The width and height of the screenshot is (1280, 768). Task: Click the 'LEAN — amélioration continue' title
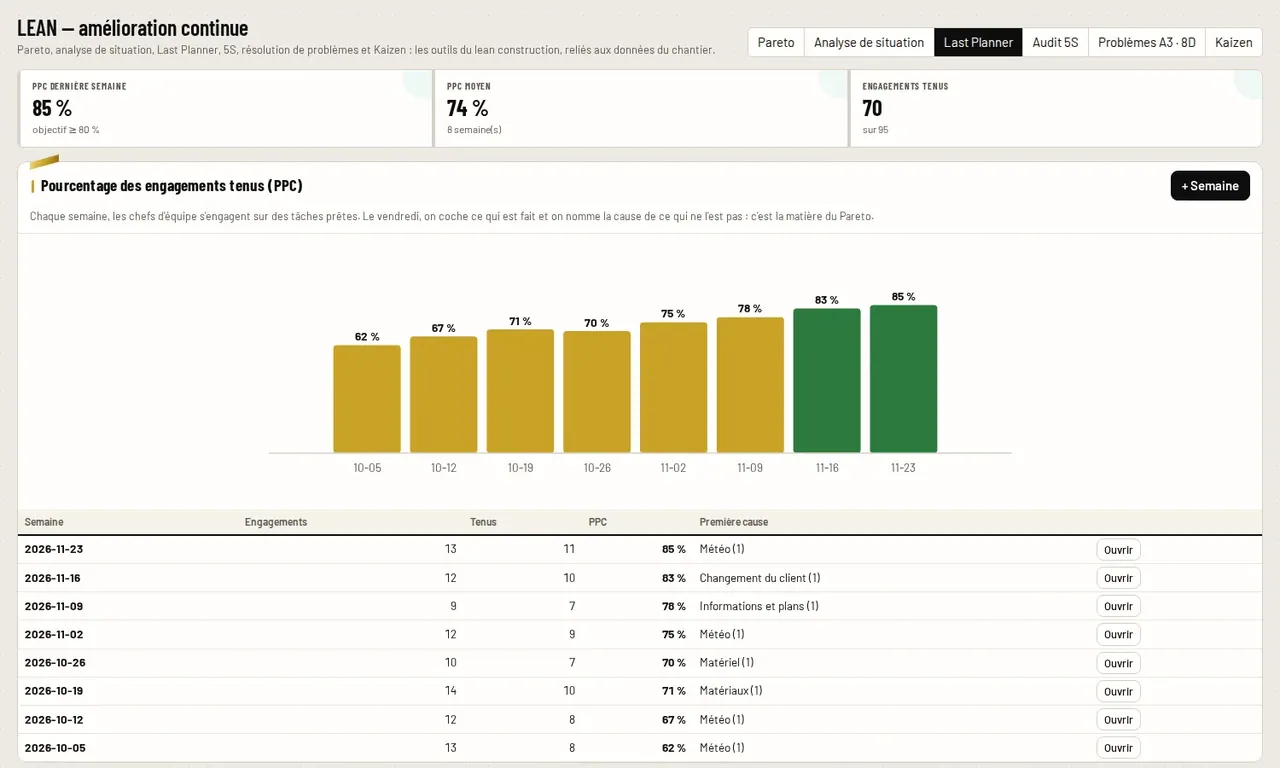click(x=133, y=28)
